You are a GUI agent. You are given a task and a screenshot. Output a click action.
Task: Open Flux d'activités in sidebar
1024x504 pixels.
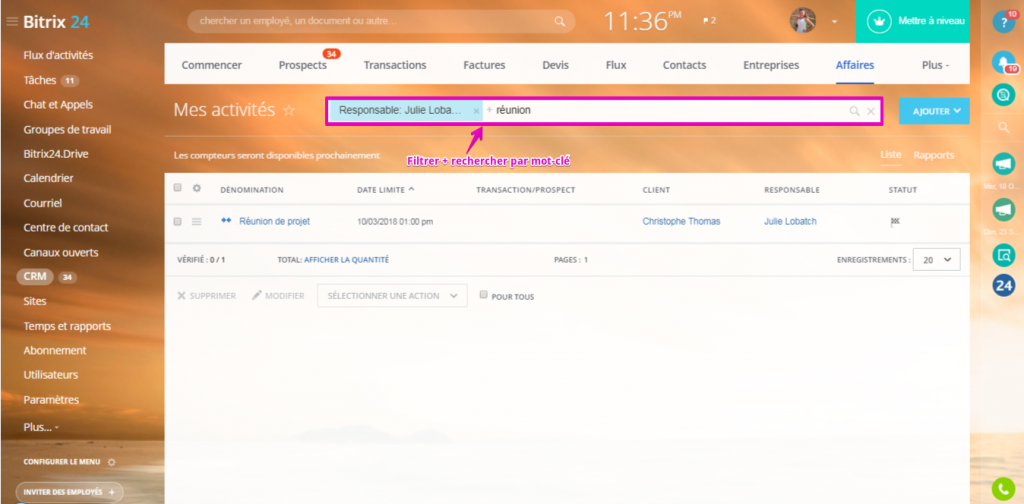click(58, 55)
